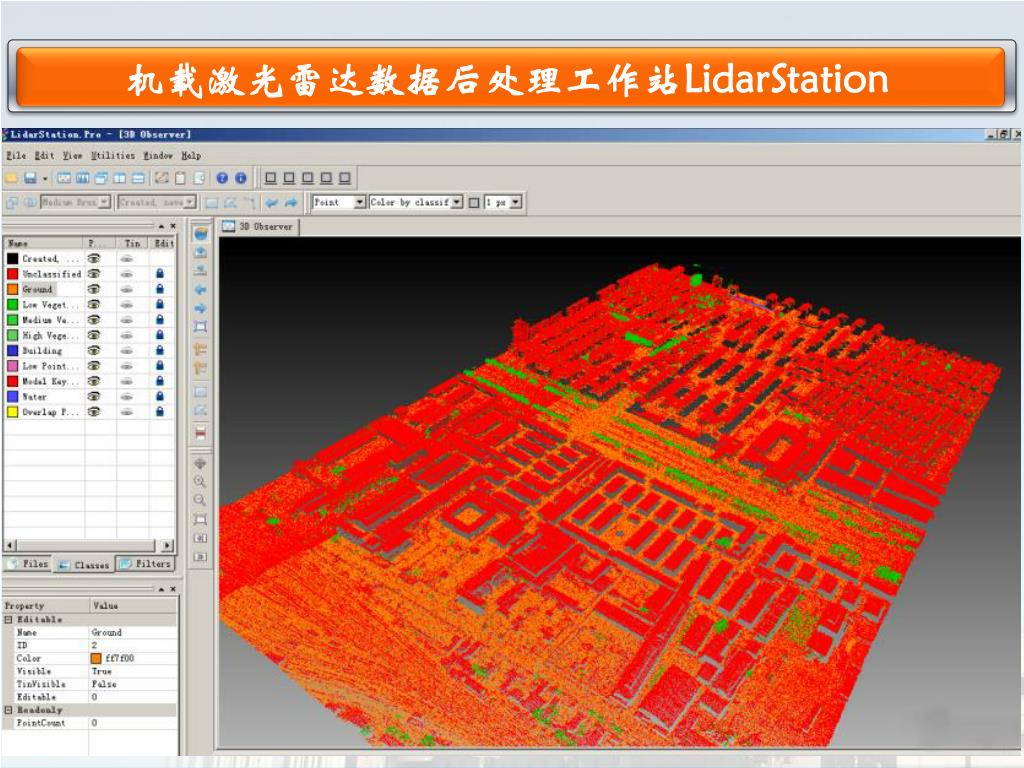Collapse the Editable property group
The width and height of the screenshot is (1024, 768).
coord(8,619)
